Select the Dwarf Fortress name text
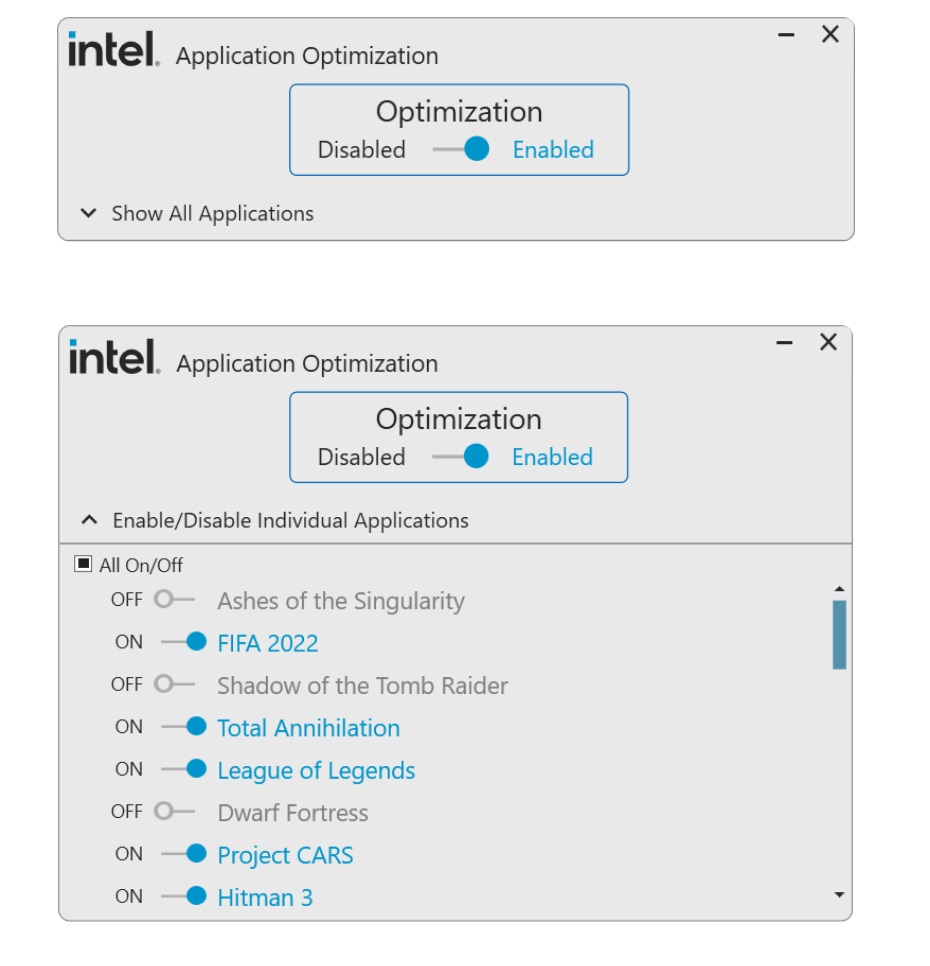The height and width of the screenshot is (966, 930). (293, 813)
